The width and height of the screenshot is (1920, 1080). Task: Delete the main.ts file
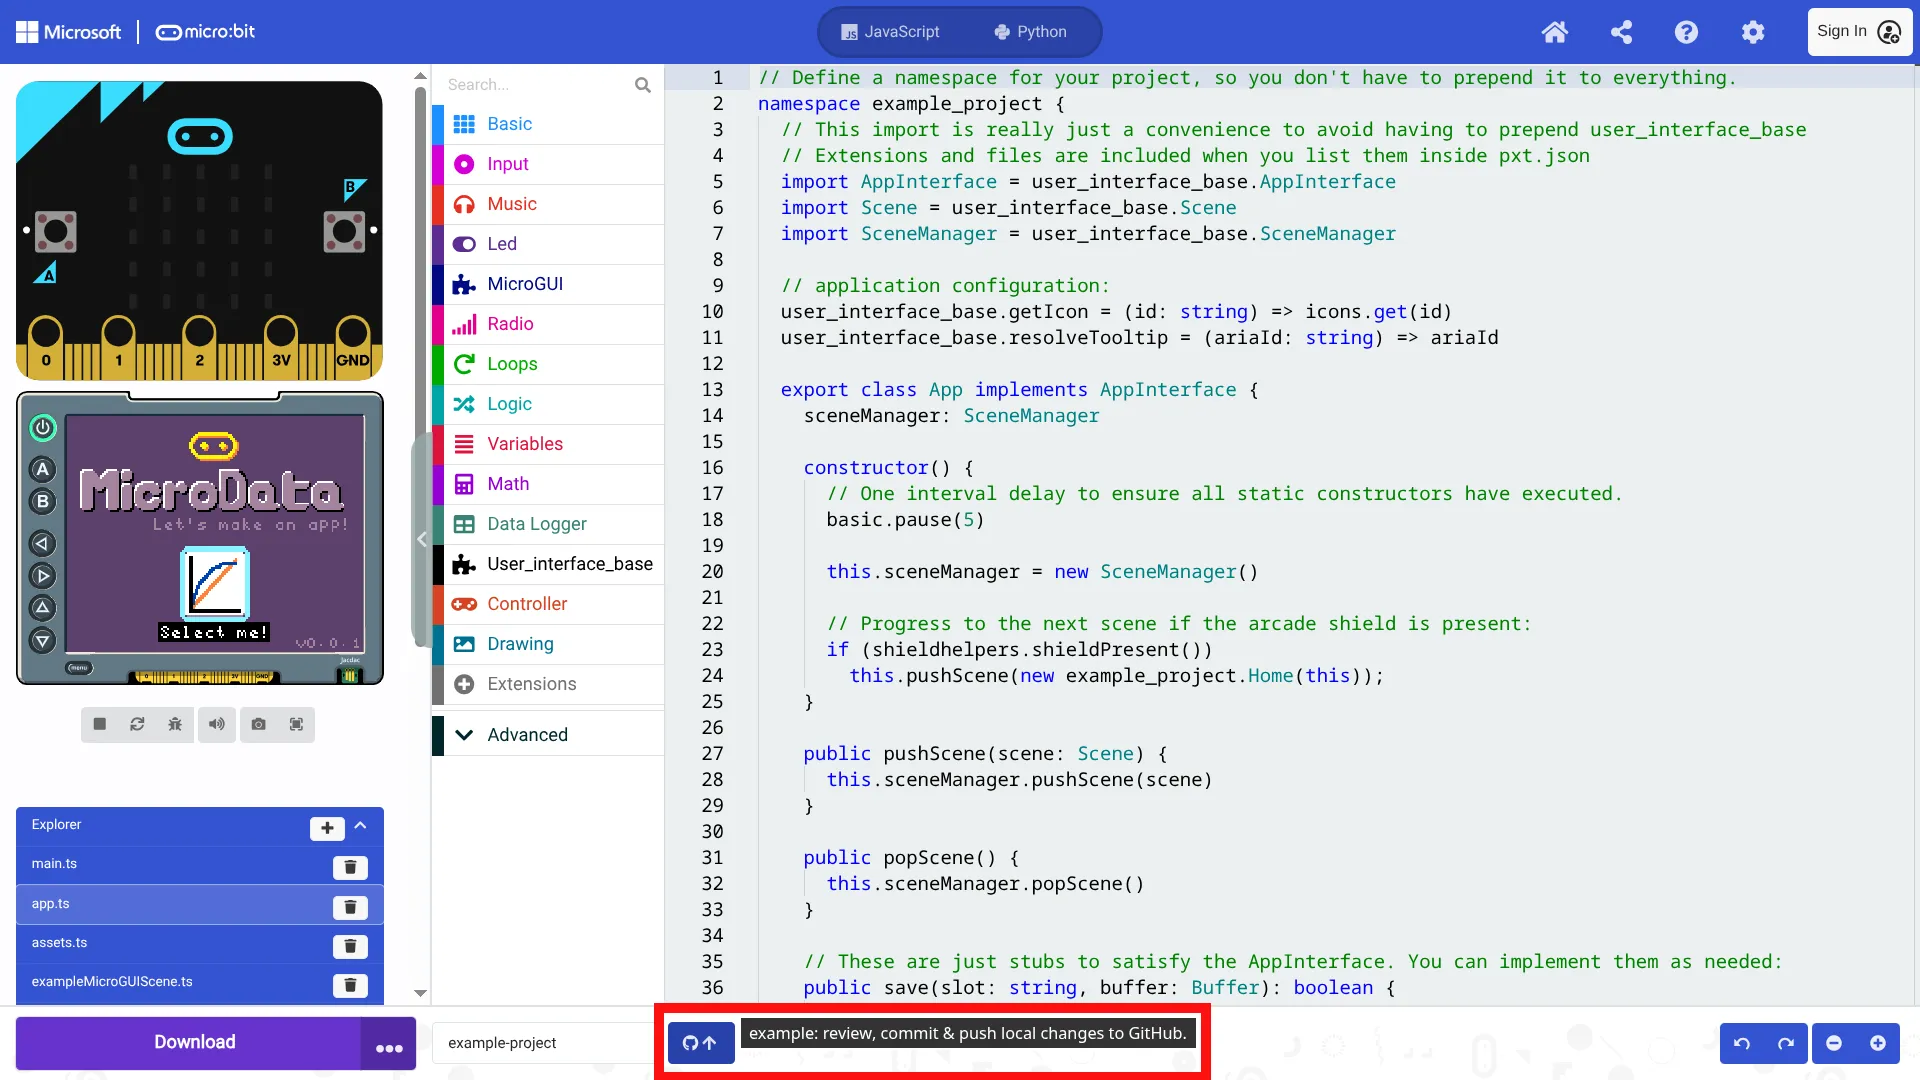point(350,867)
